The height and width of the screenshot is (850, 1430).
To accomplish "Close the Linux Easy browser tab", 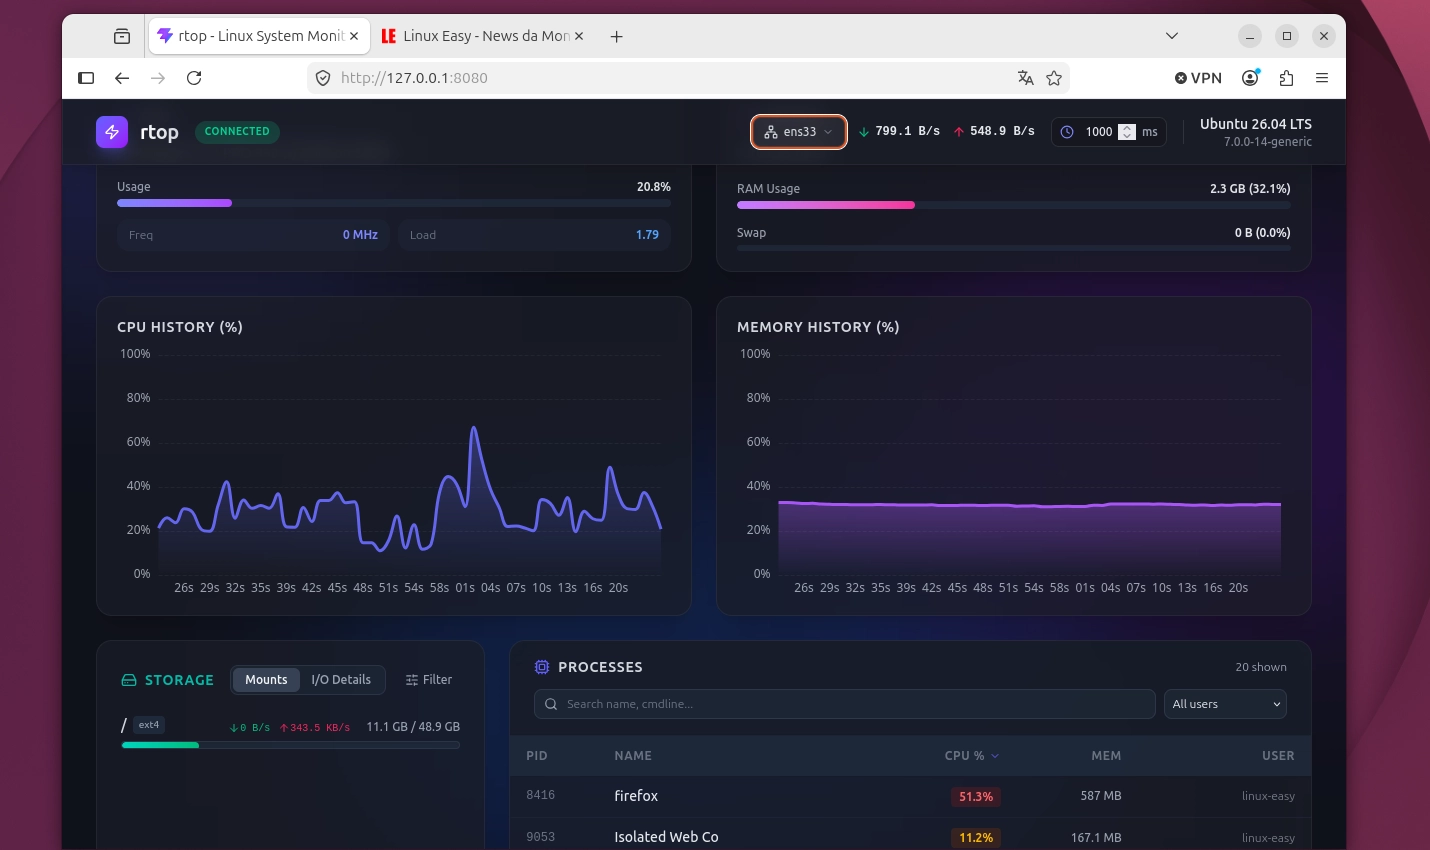I will coord(579,36).
